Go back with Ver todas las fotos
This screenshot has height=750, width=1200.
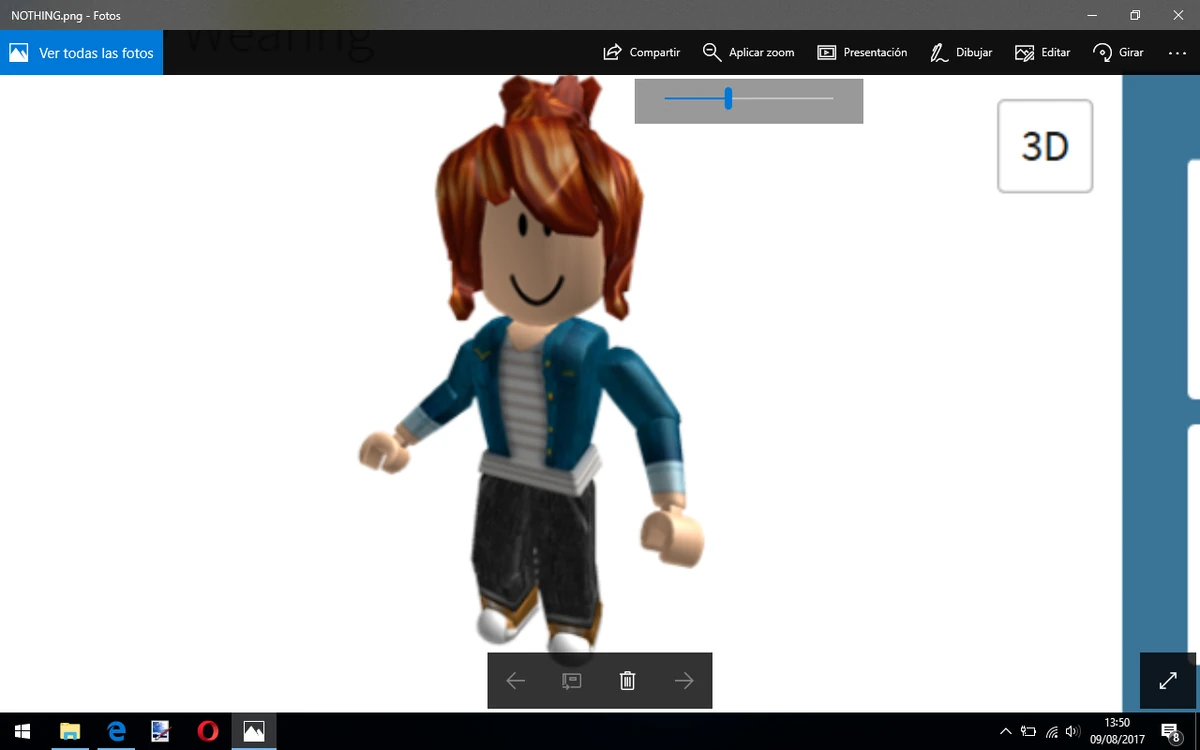[81, 52]
